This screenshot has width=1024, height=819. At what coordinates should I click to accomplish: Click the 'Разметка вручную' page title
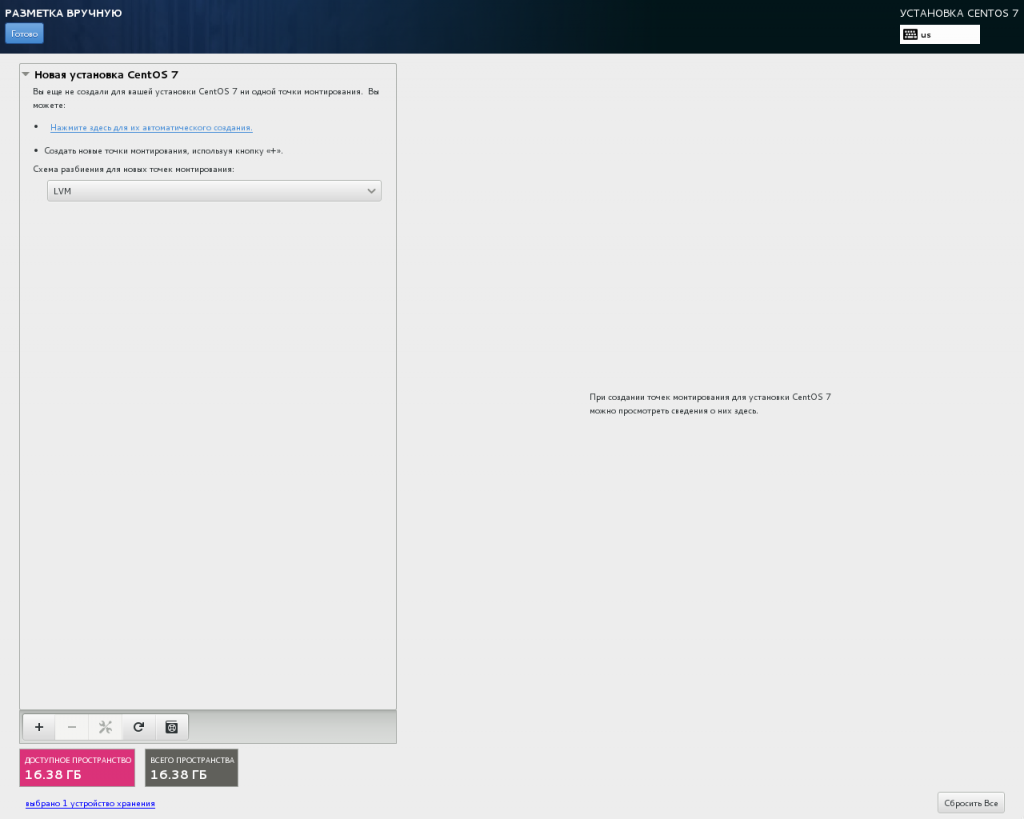click(63, 13)
